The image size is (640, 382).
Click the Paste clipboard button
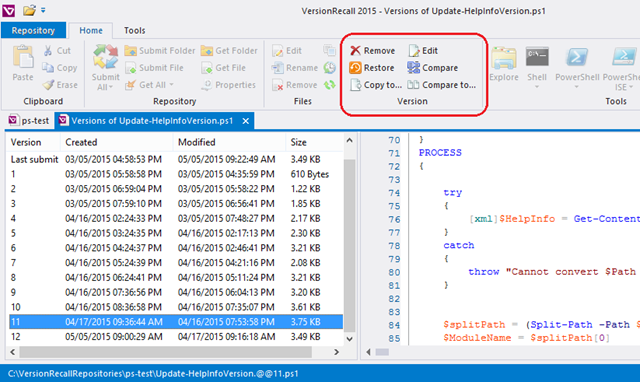click(x=23, y=63)
